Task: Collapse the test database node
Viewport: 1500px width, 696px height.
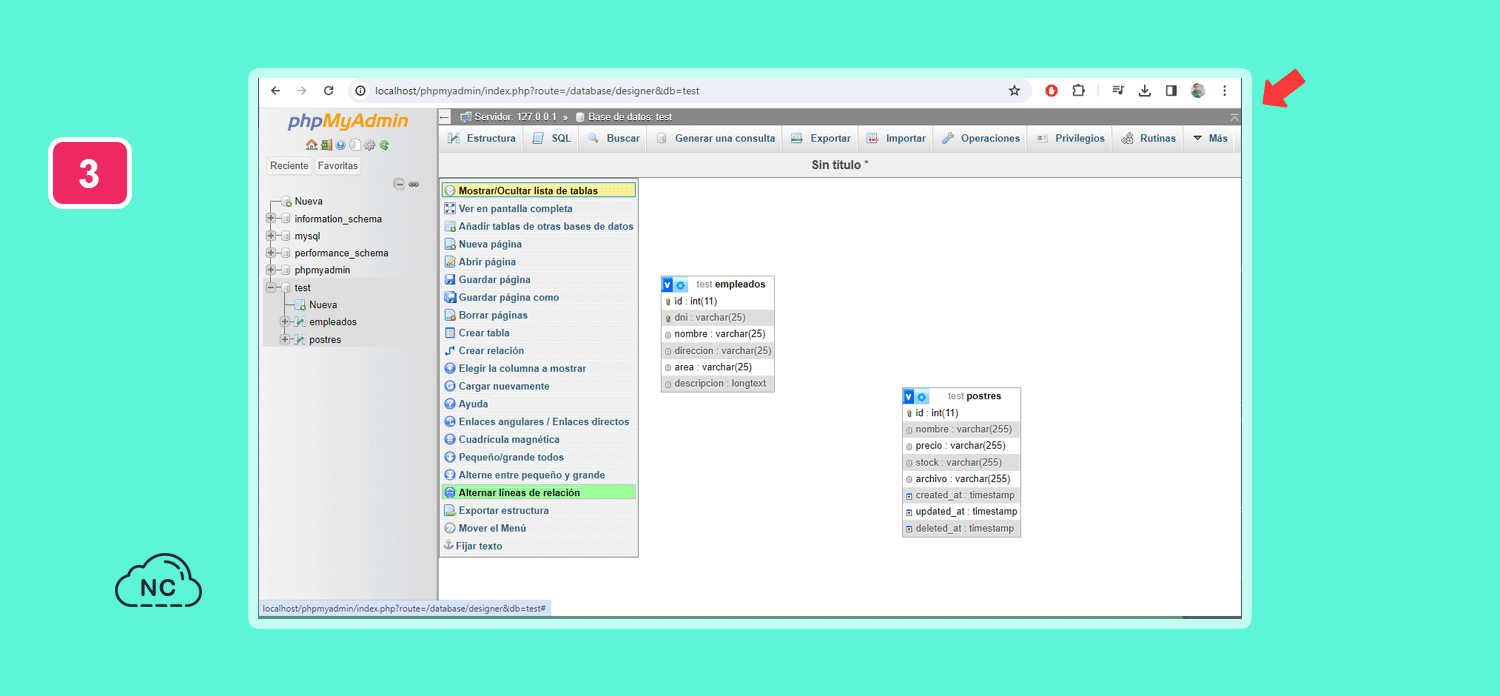Action: click(271, 288)
